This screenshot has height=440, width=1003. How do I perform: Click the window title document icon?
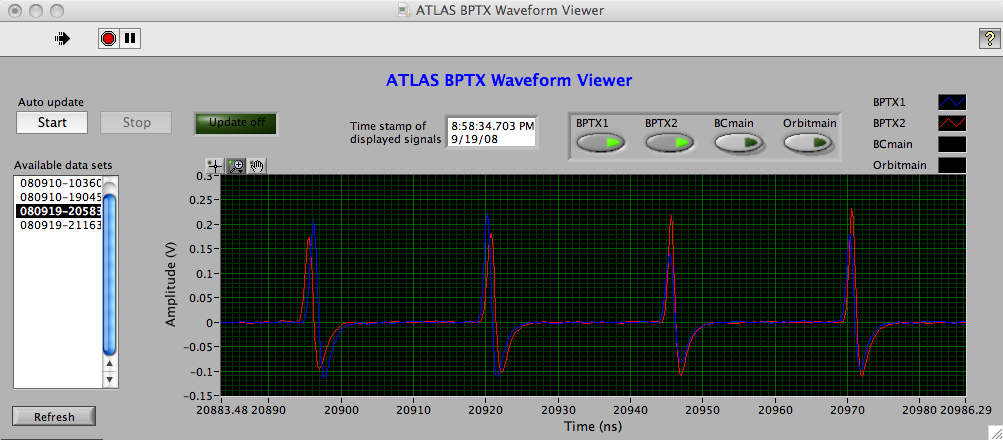(x=403, y=10)
